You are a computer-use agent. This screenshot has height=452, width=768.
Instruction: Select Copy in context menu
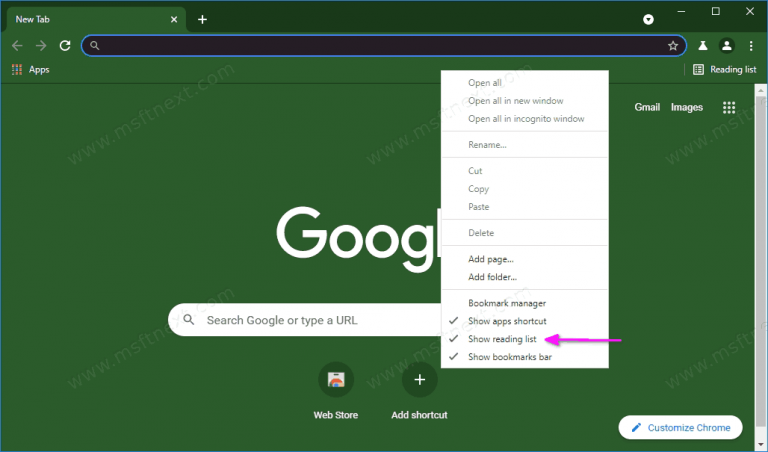tap(525, 189)
